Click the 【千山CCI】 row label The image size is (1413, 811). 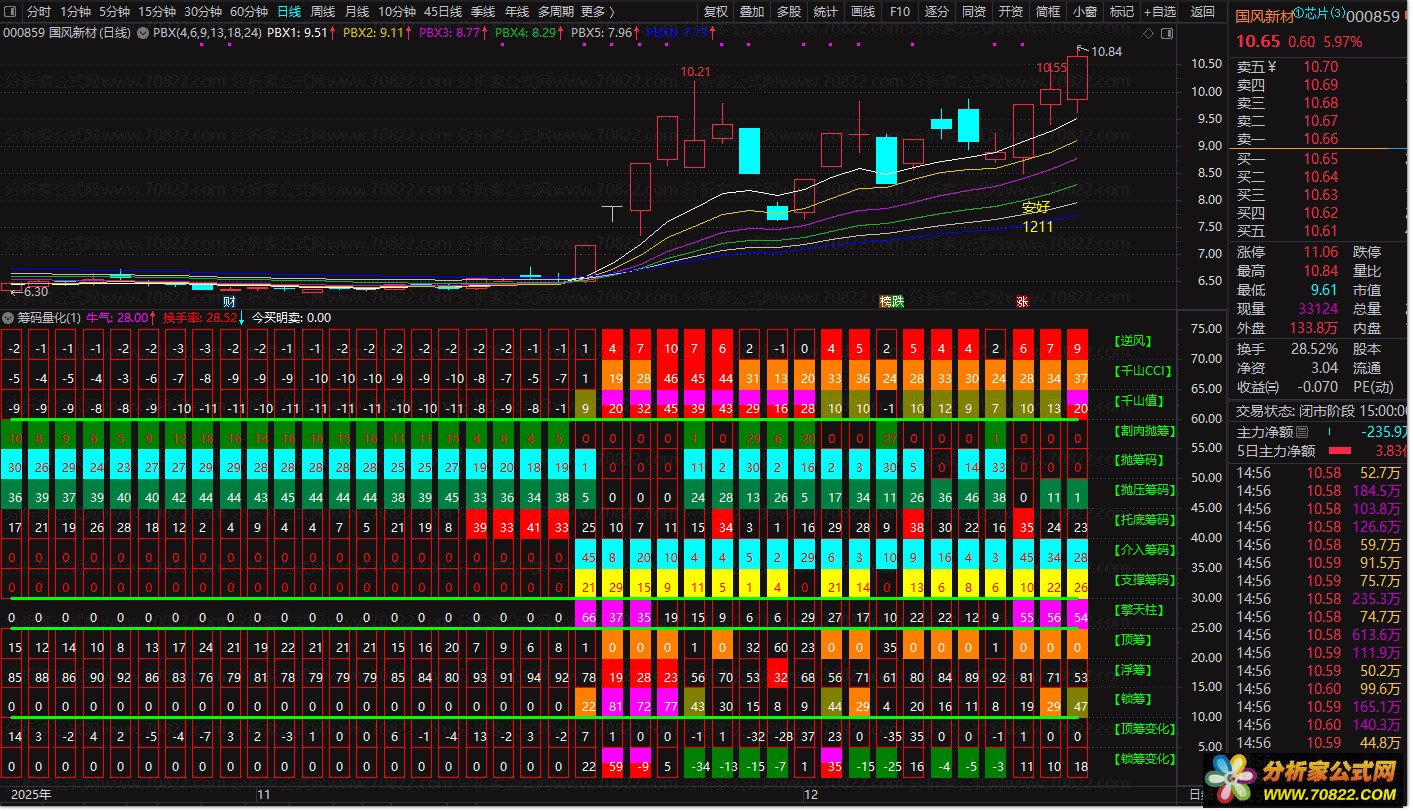[x=1144, y=371]
